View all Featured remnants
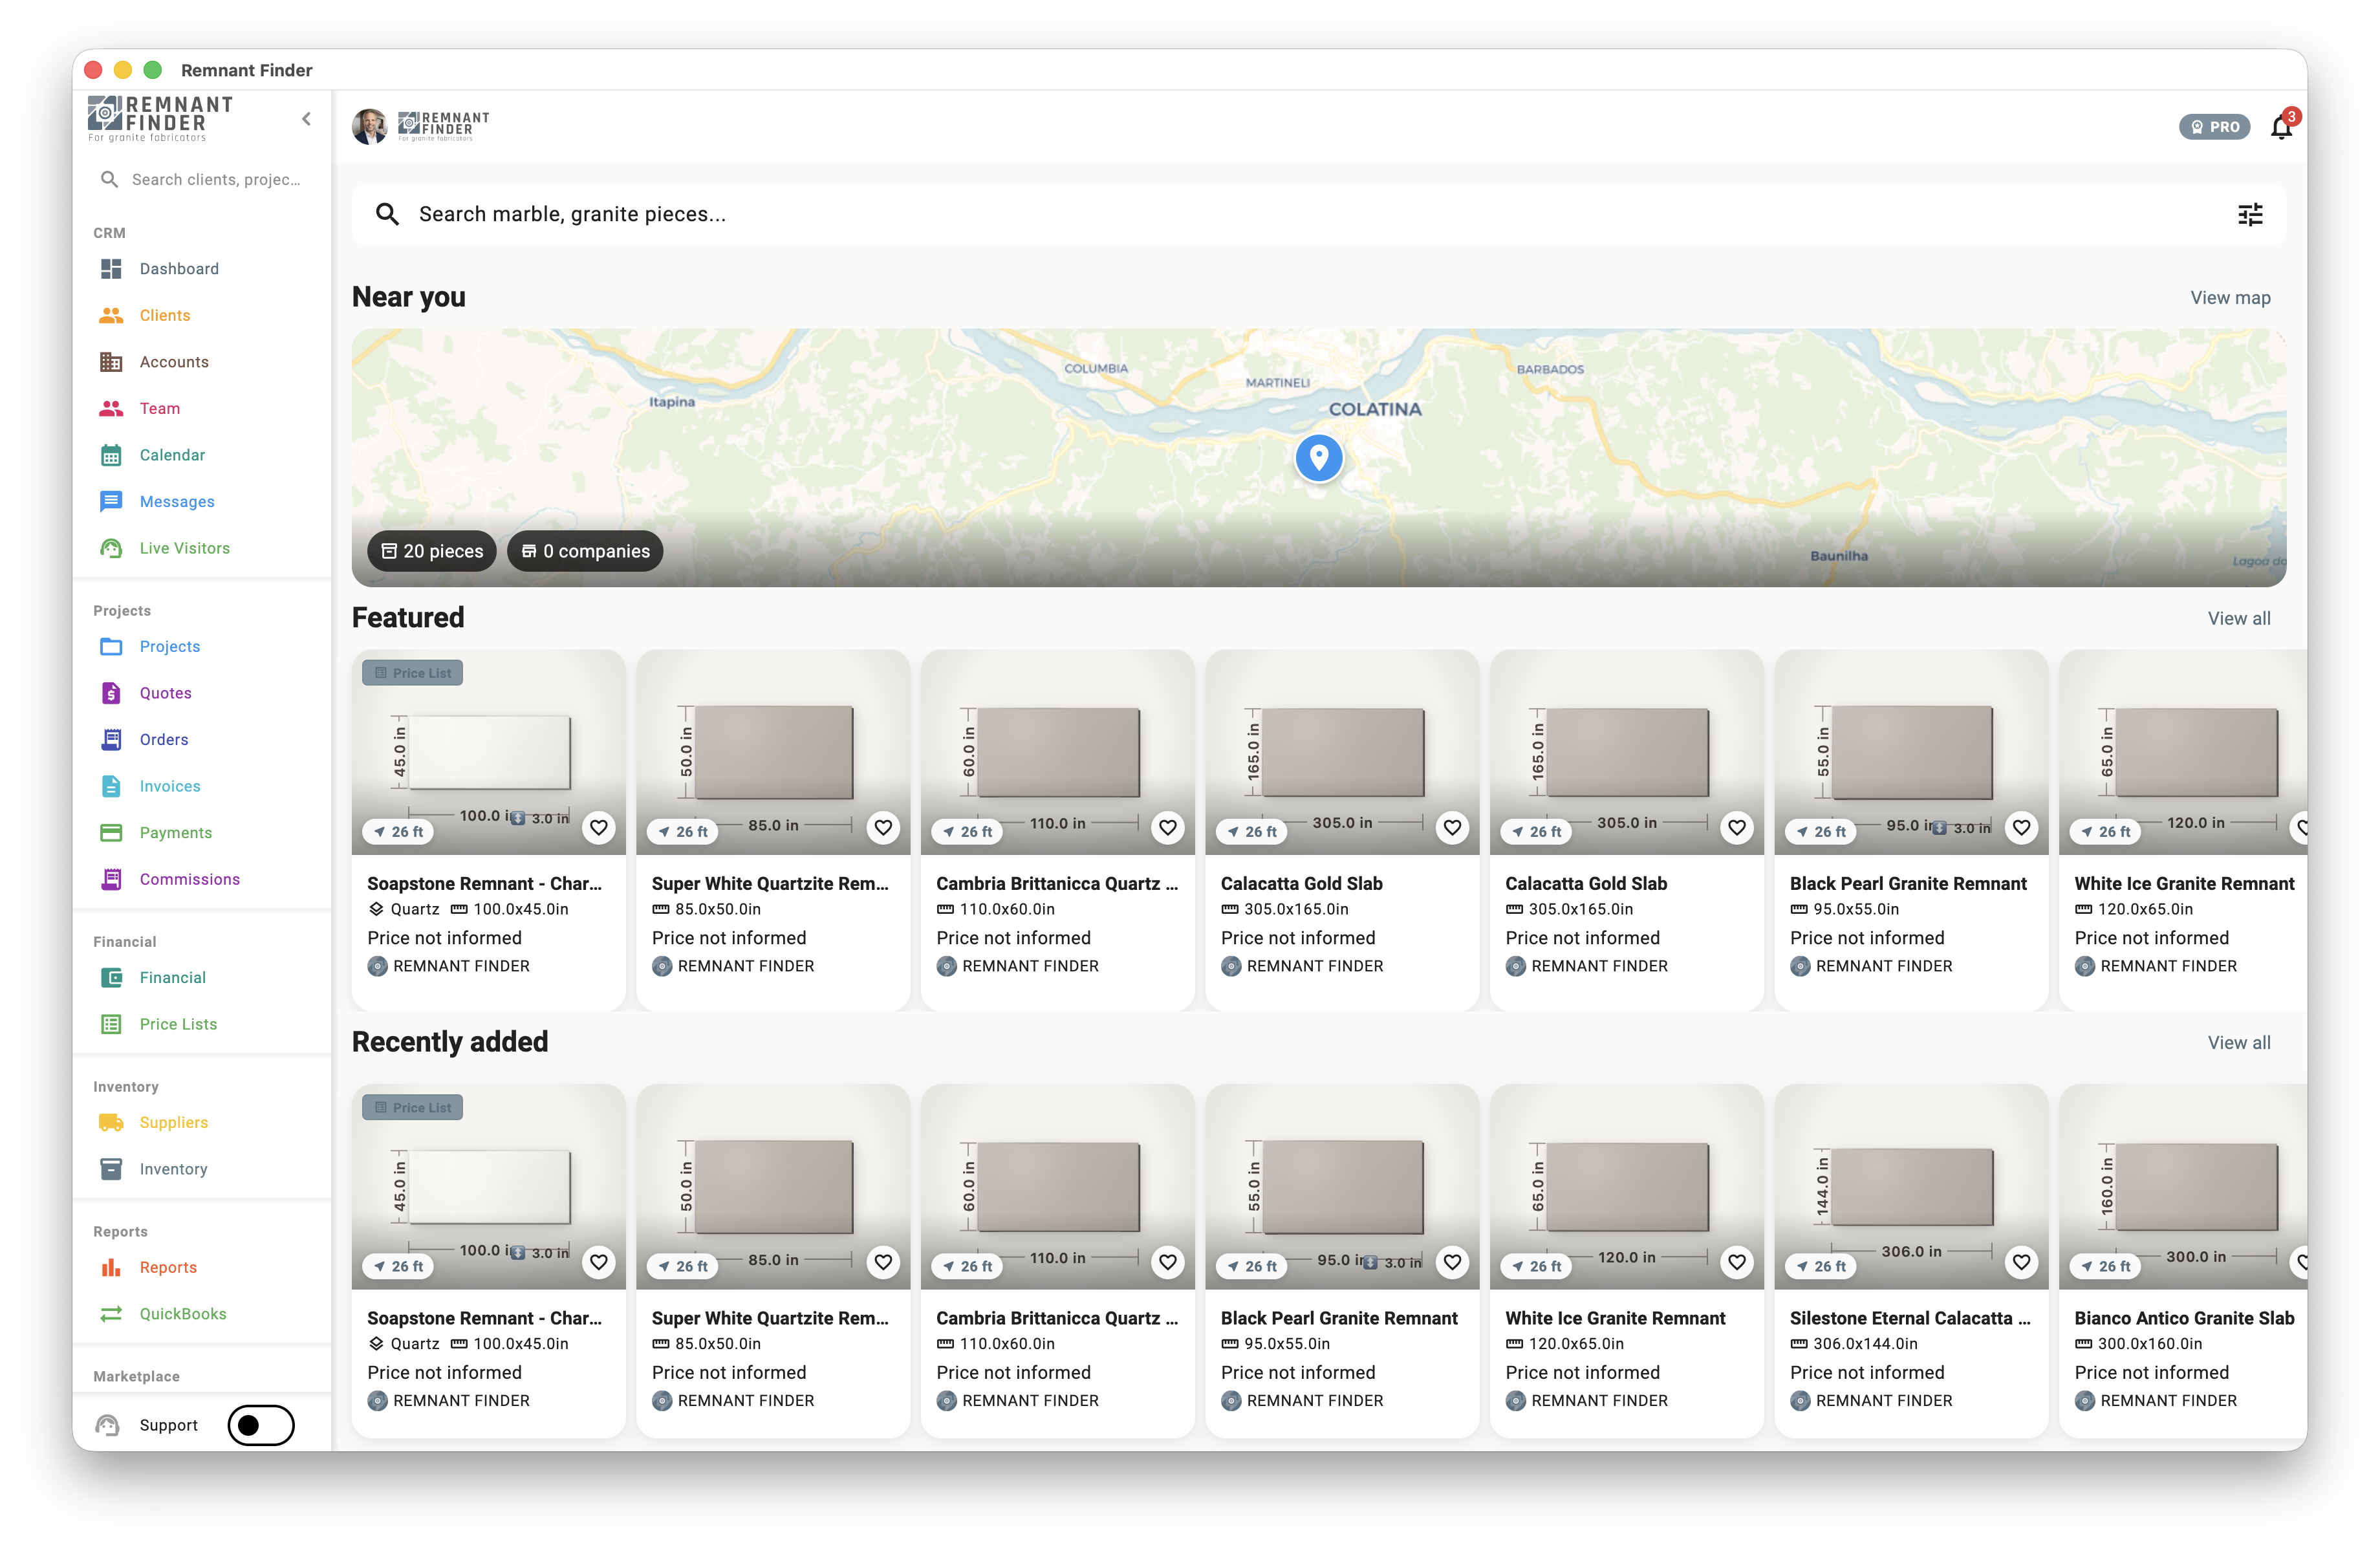This screenshot has width=2380, height=1547. [2239, 618]
